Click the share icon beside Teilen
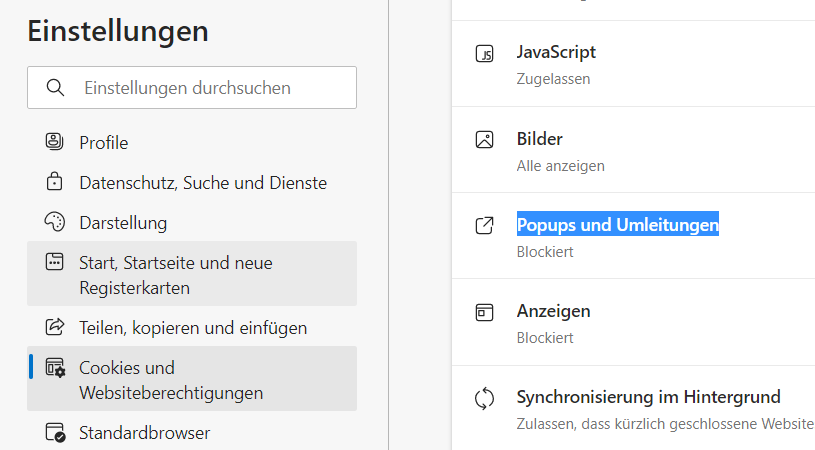Screen dimensions: 815x450 click(55, 327)
